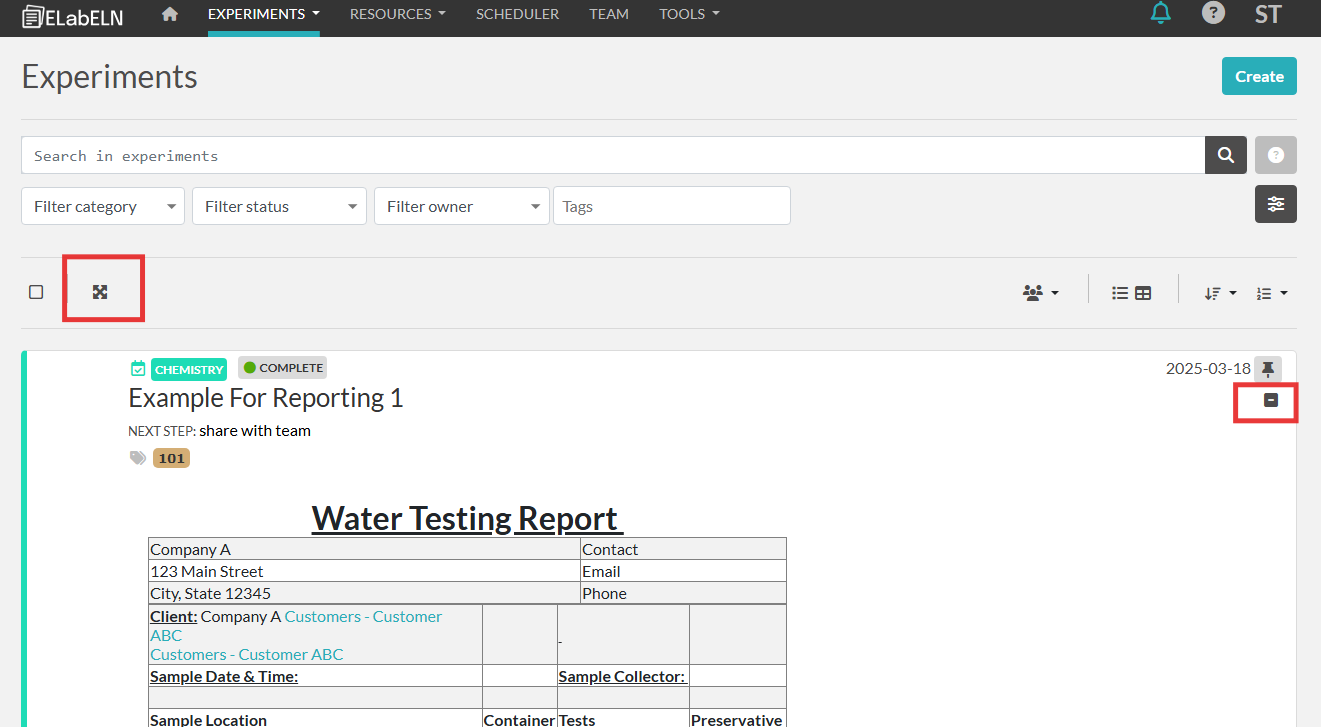Open the Filter owner dropdown
The height and width of the screenshot is (727, 1321).
pyautogui.click(x=461, y=206)
